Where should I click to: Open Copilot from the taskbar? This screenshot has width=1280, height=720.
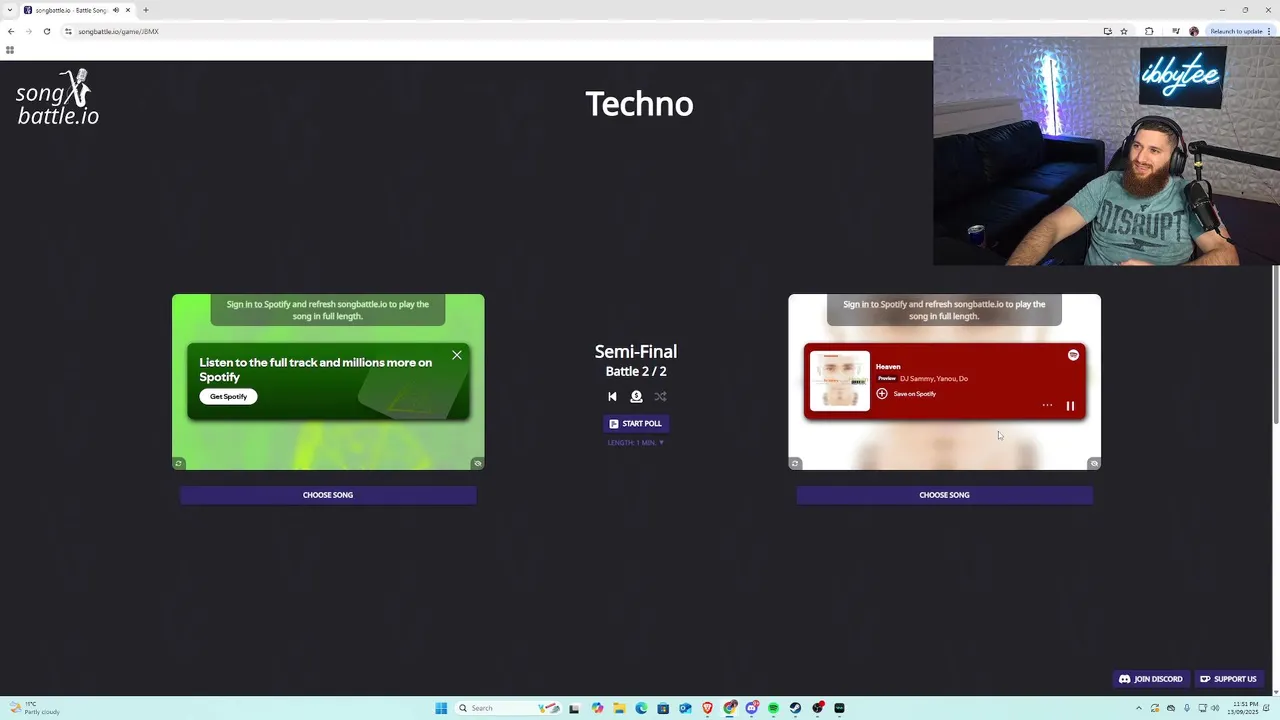pos(597,708)
